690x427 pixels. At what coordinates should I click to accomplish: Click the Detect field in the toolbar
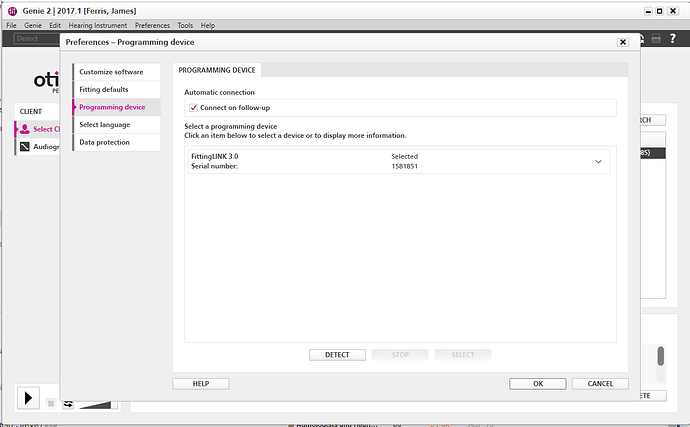click(37, 39)
